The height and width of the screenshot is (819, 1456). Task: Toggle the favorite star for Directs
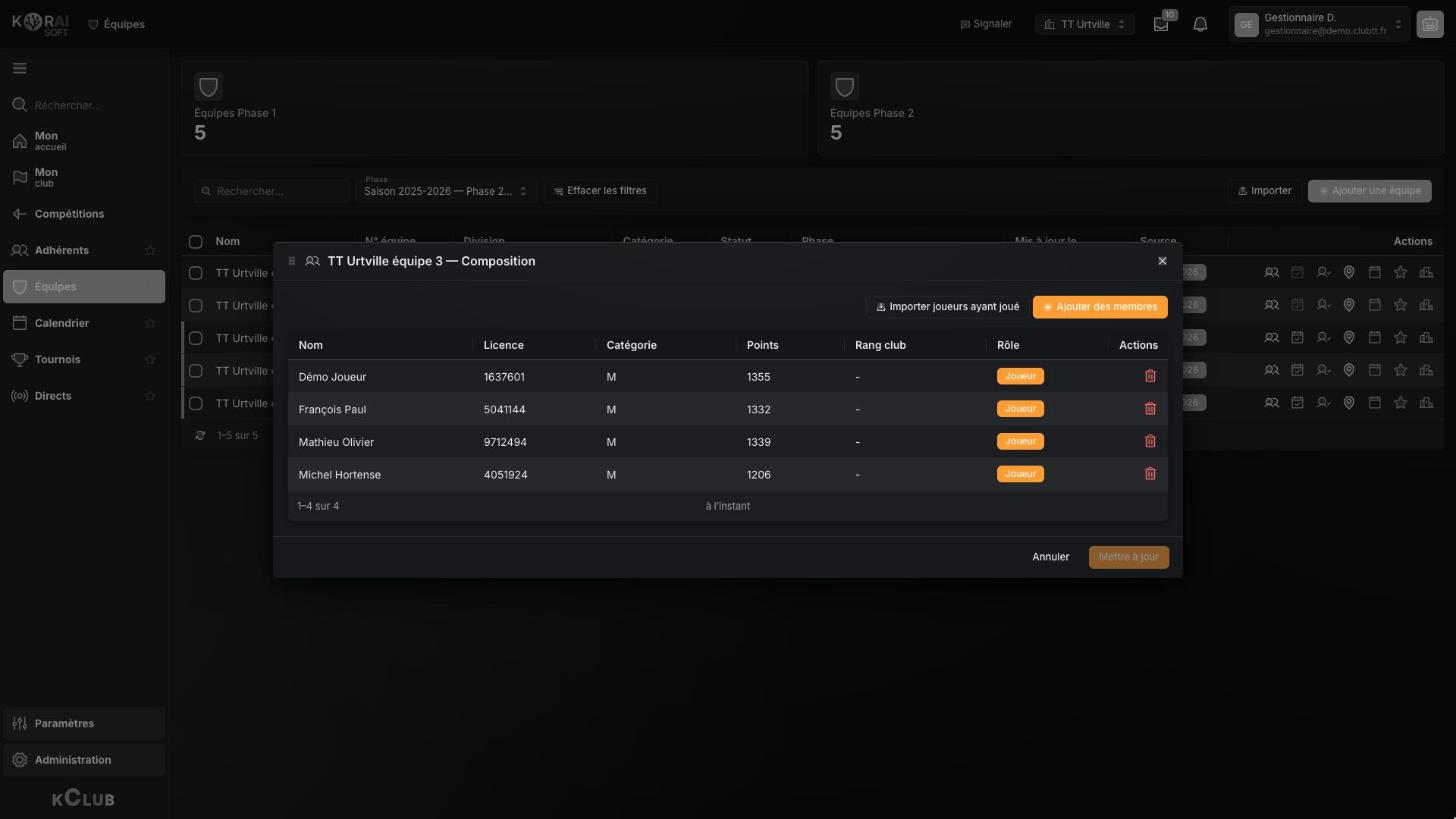point(150,396)
